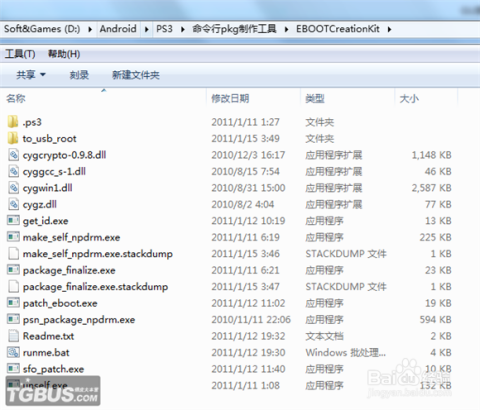Screen dimensions: 480x410
Task: Click the psn_package_npdrm.exe icon
Action: click(13, 319)
